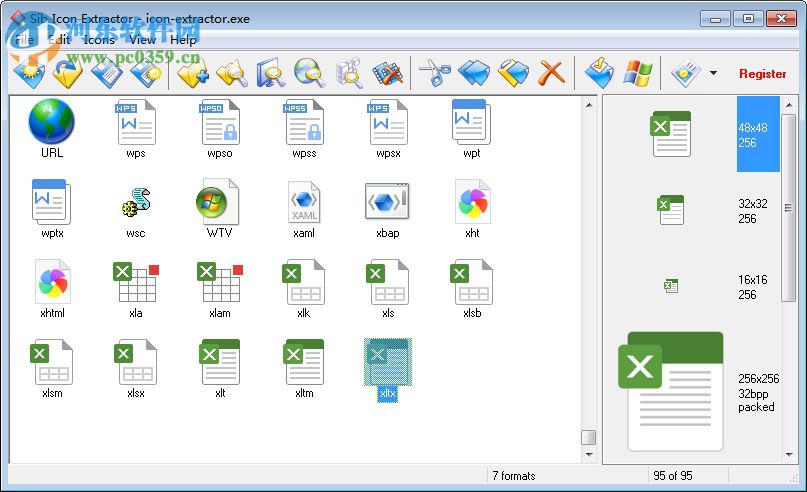Click the large 256x256 Excel preview image
The image size is (807, 492).
click(x=671, y=391)
